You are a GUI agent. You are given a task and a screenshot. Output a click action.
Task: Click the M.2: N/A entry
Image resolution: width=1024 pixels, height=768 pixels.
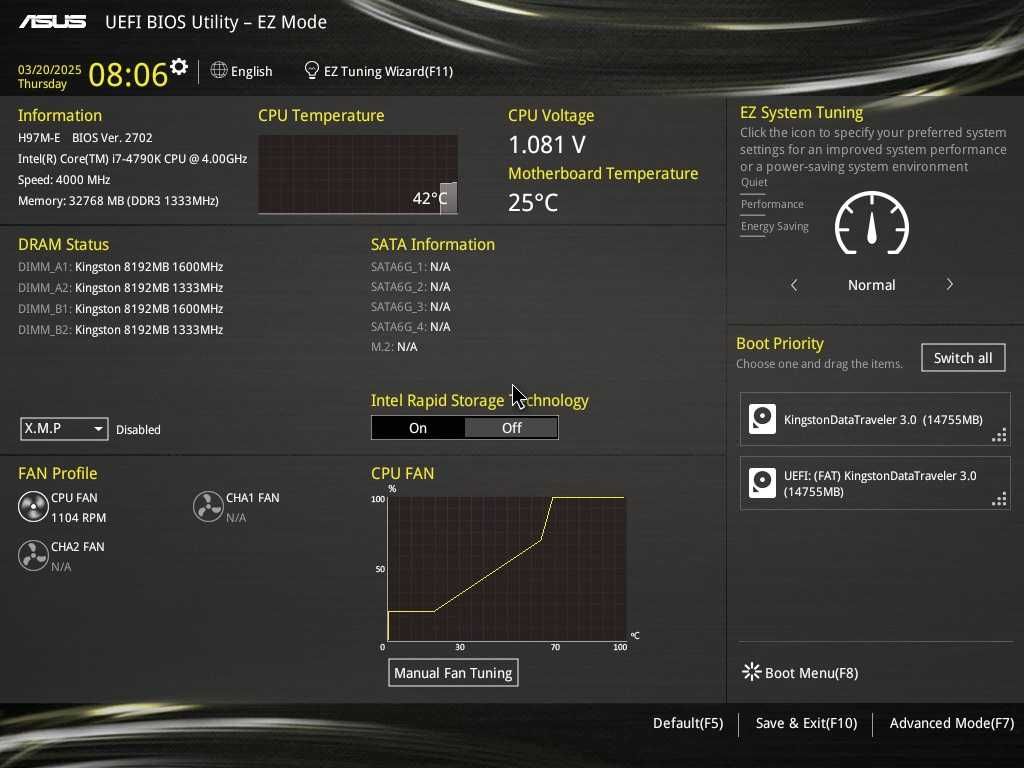[x=394, y=347]
